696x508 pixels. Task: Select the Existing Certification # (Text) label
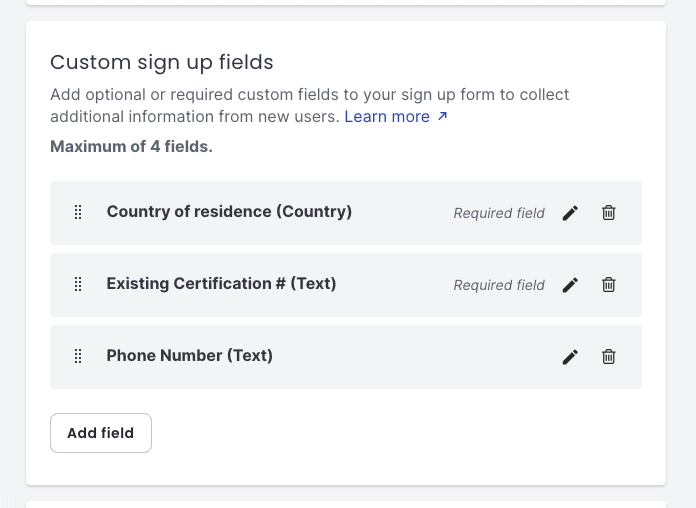221,284
